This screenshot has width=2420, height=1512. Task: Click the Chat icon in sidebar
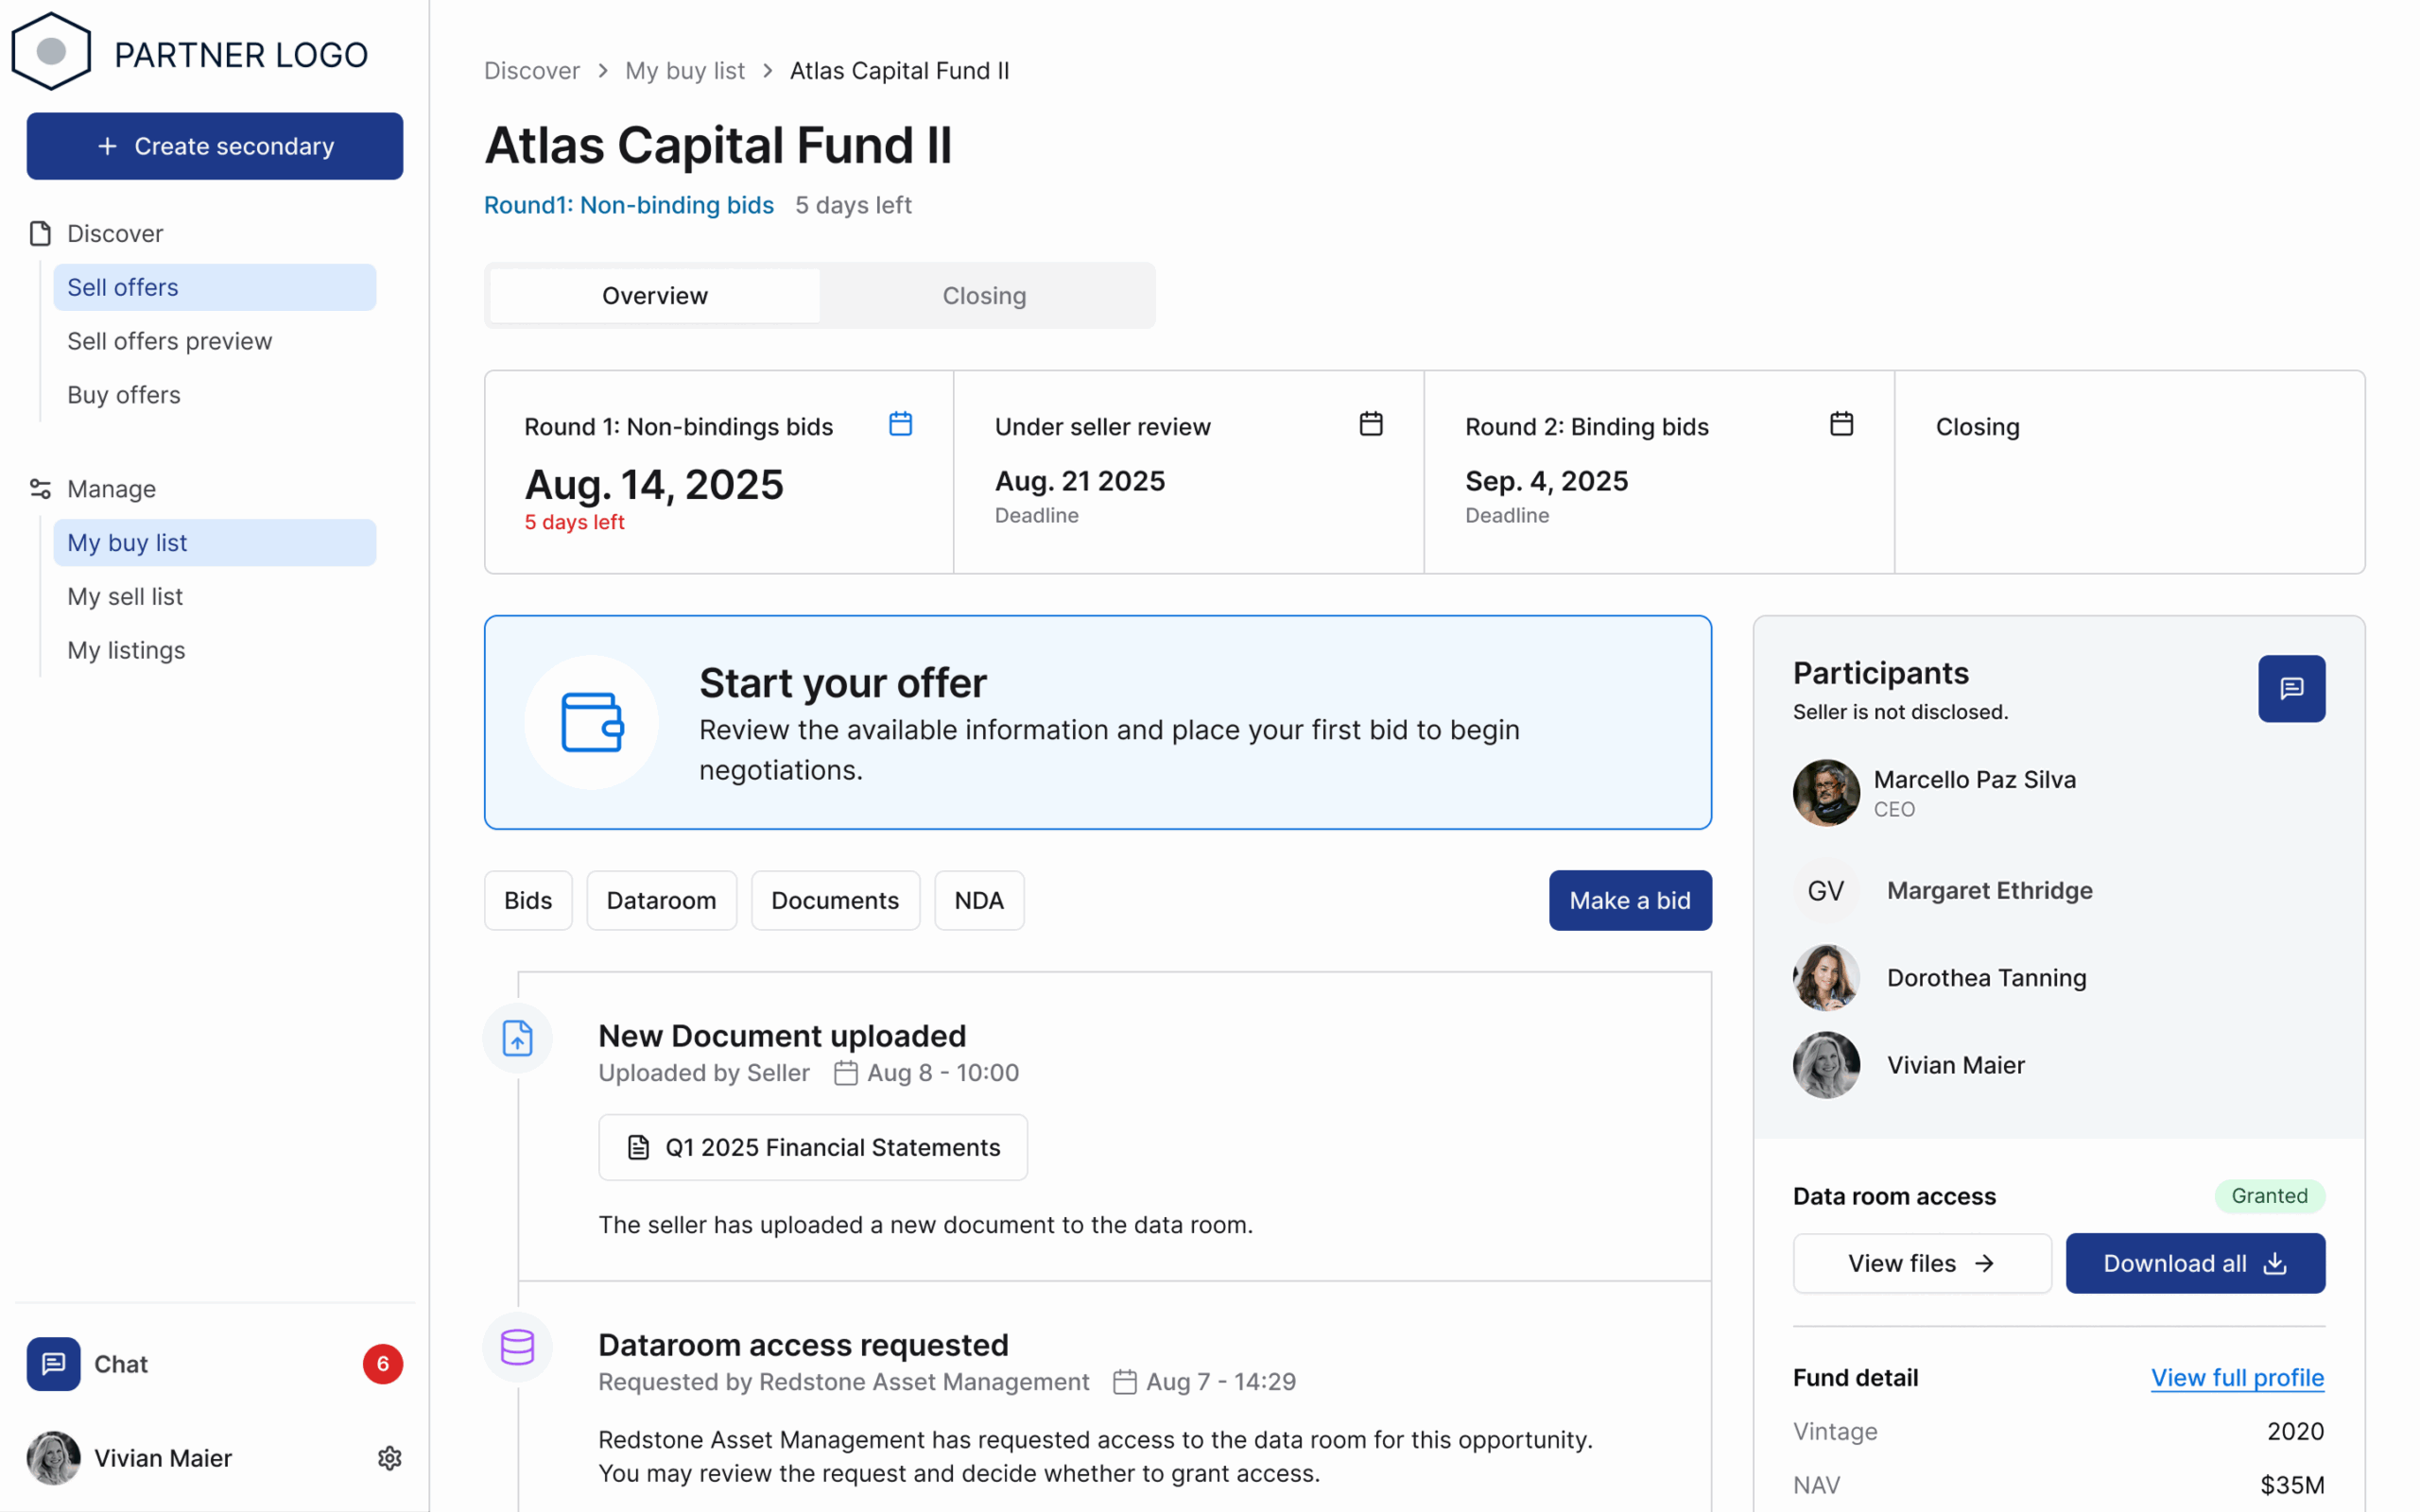tap(53, 1364)
